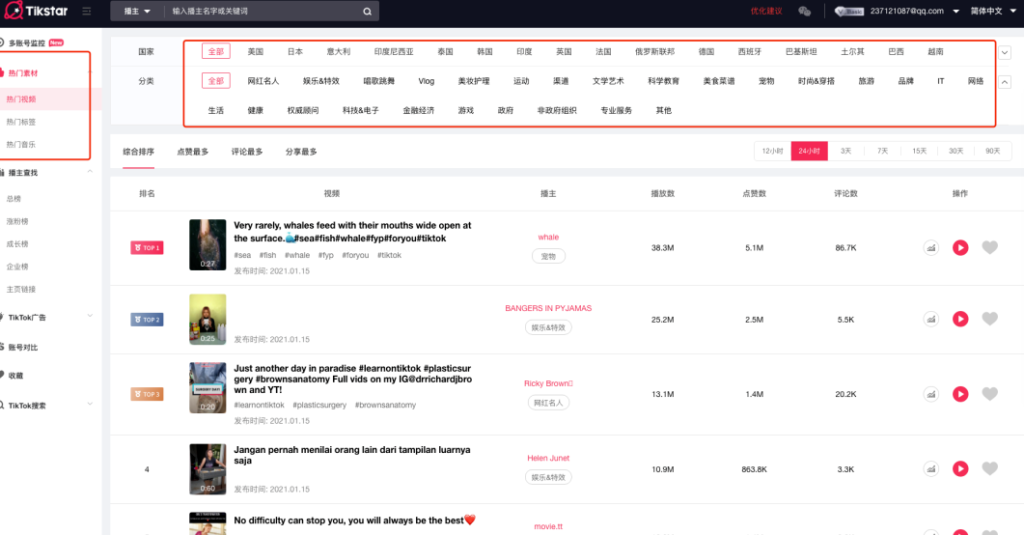Collapse sidebar with the hamburger menu icon
This screenshot has width=1024, height=535.
point(87,11)
